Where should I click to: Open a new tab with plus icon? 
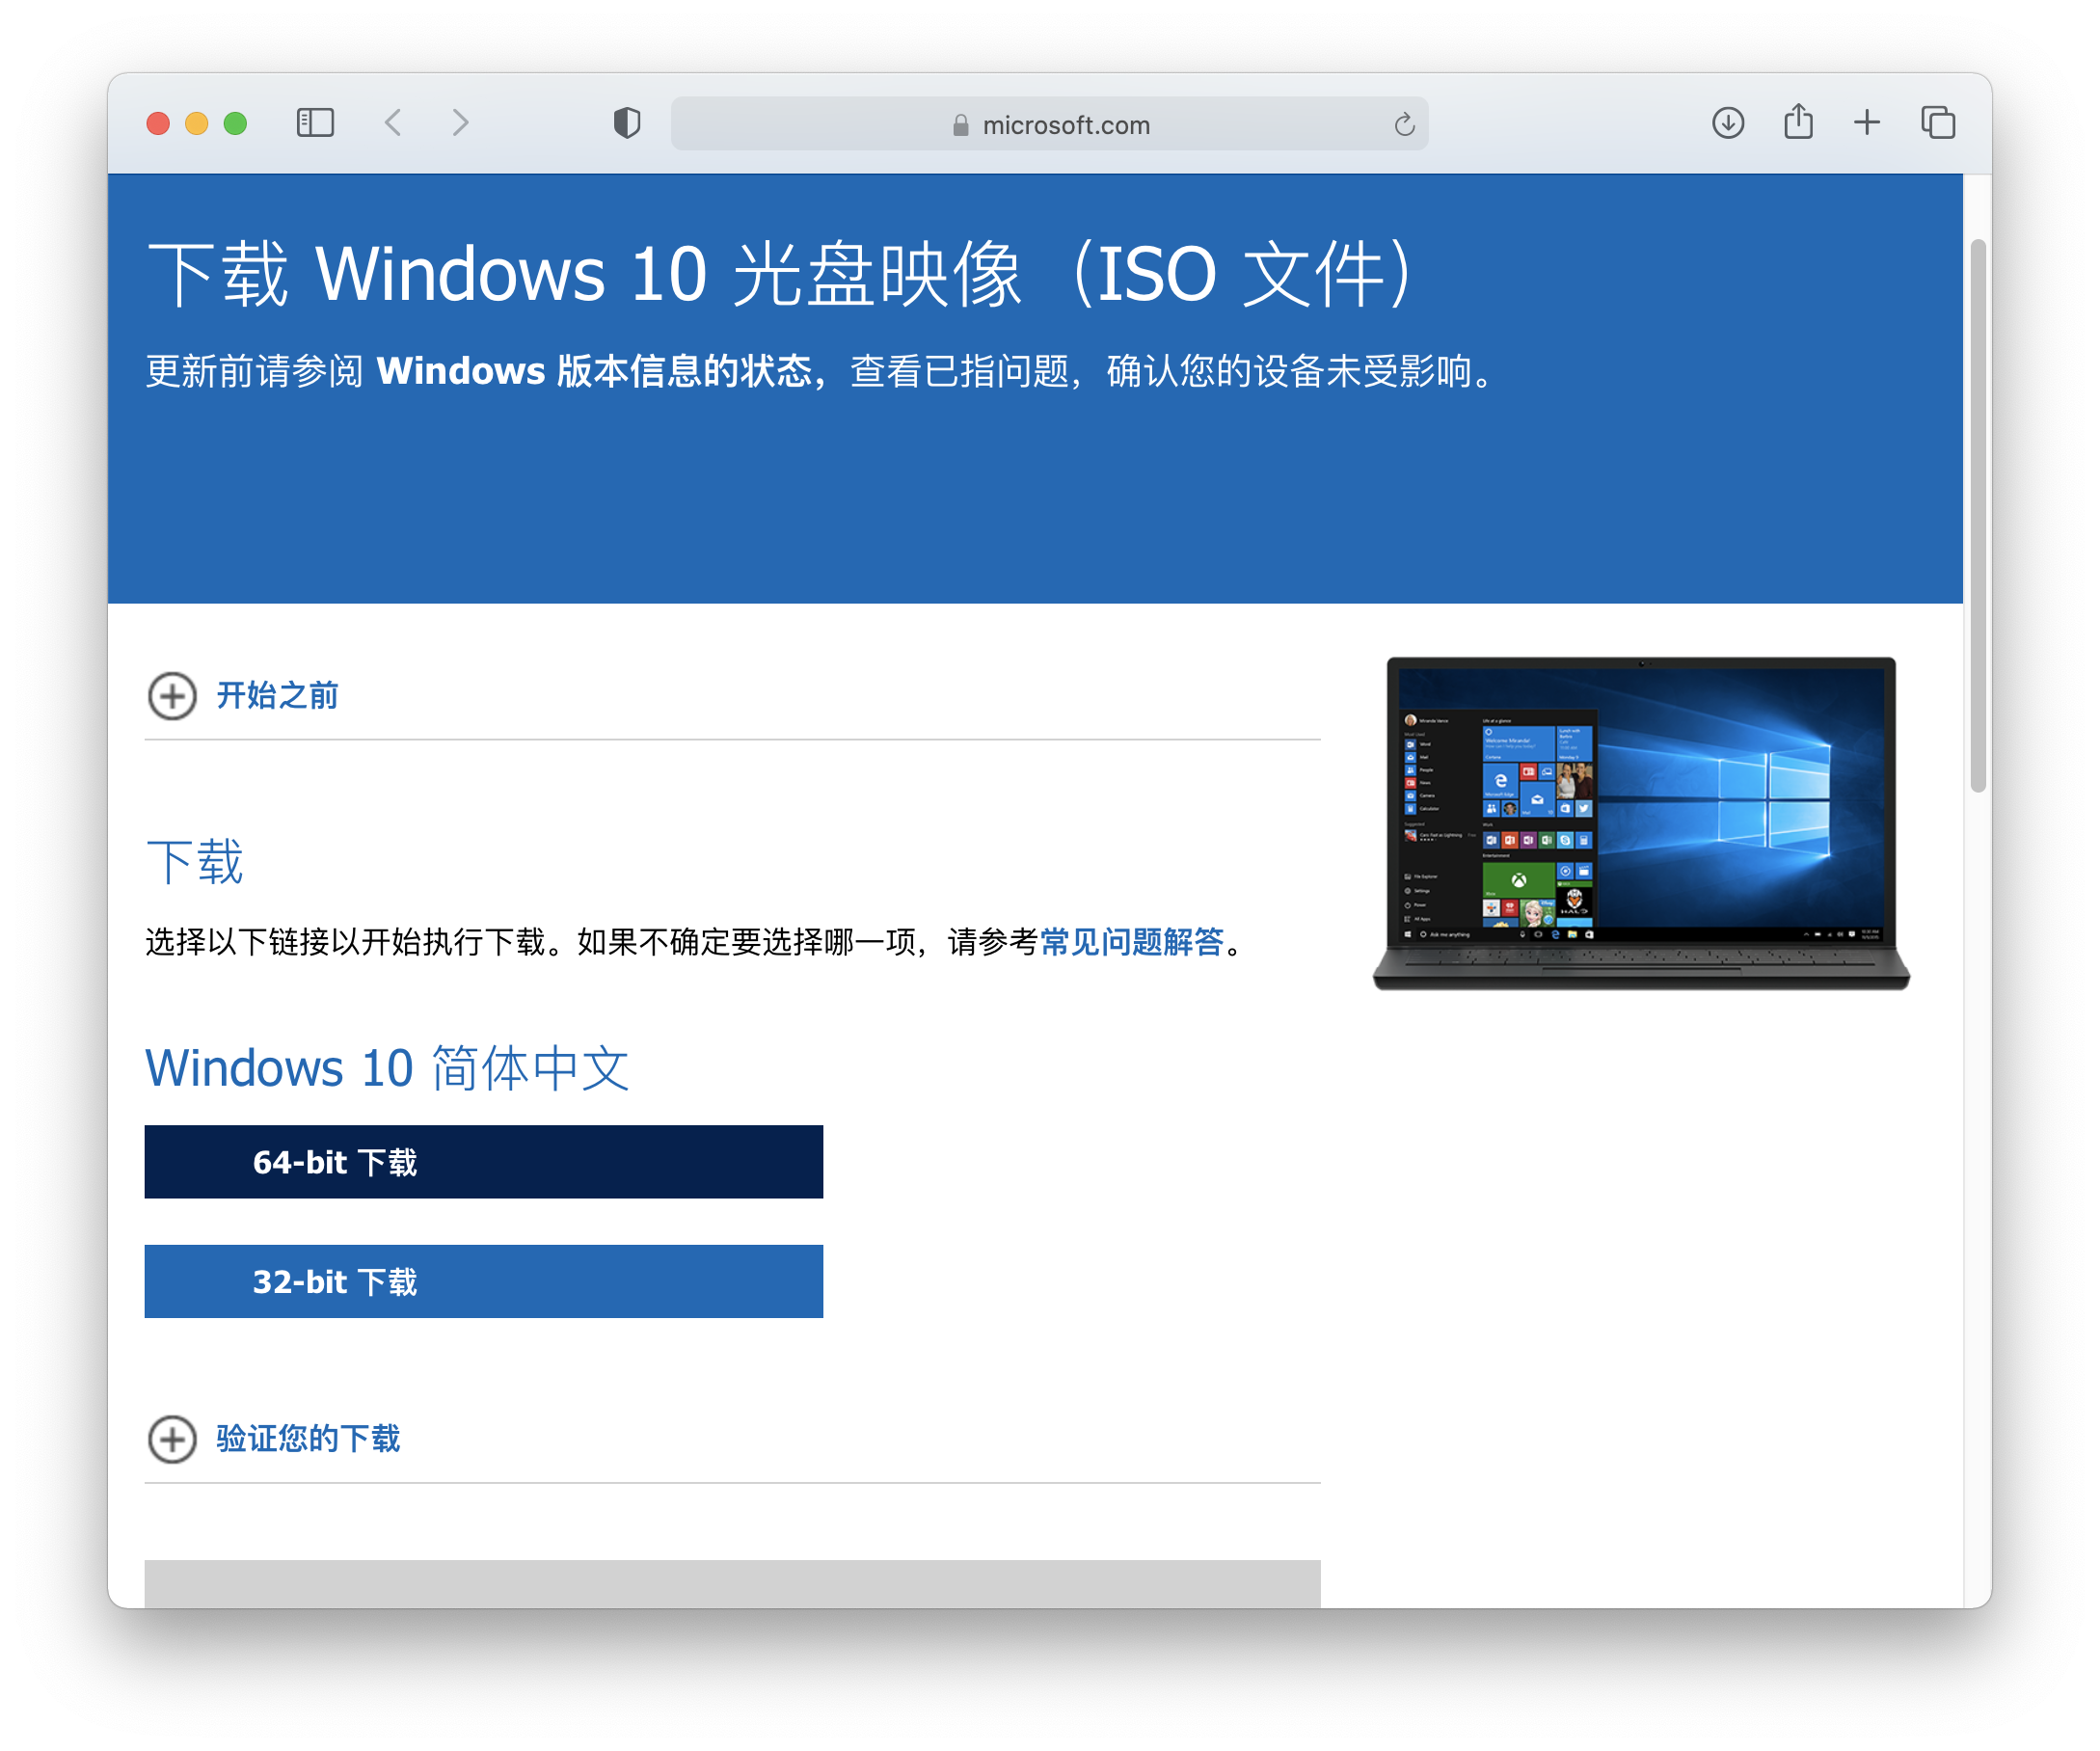[x=1867, y=123]
